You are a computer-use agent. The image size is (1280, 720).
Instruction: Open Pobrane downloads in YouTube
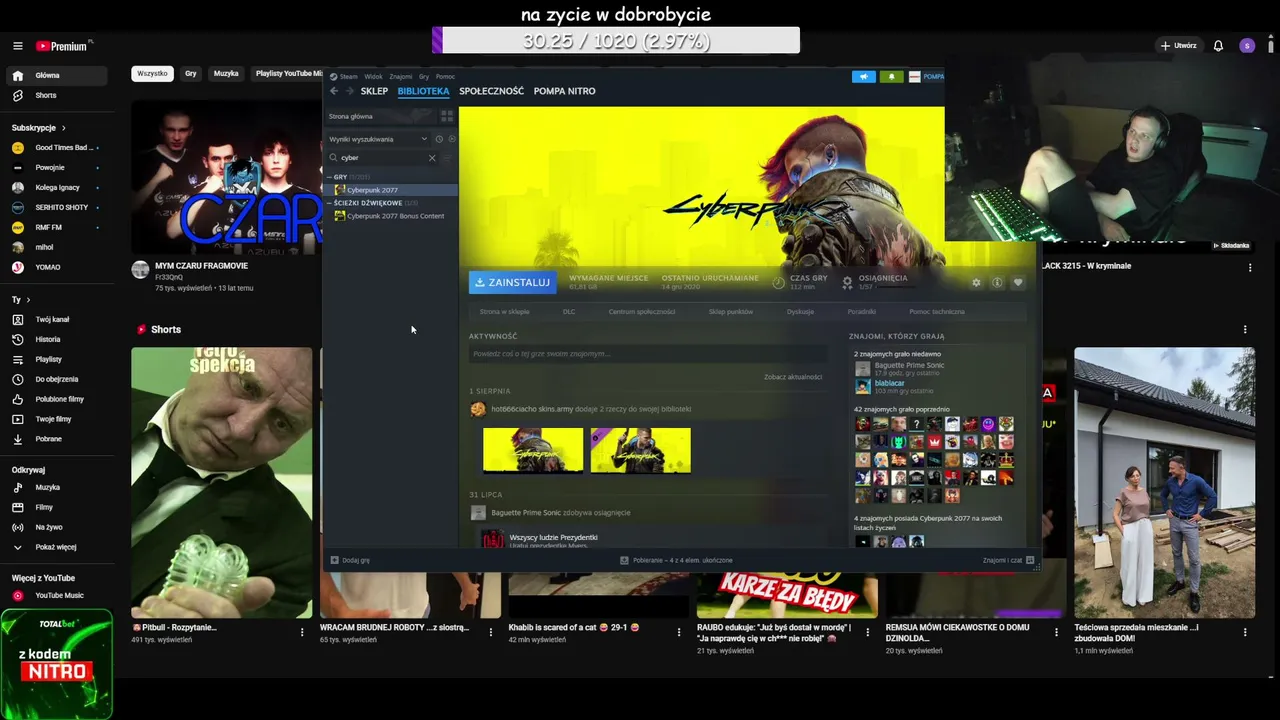[56, 440]
